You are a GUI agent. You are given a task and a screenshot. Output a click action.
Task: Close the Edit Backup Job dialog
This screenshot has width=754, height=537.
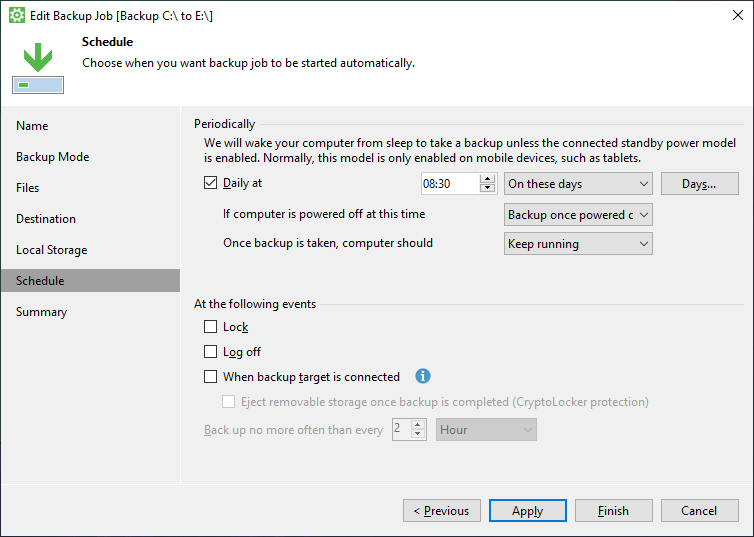click(x=738, y=15)
